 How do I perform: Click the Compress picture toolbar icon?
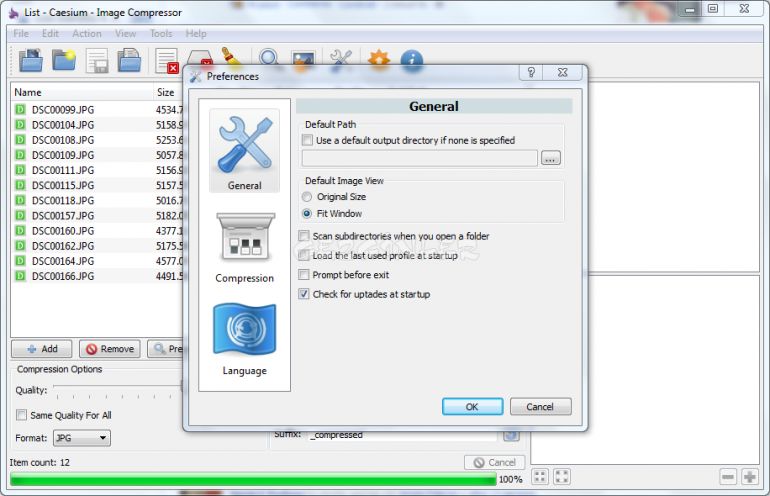303,58
